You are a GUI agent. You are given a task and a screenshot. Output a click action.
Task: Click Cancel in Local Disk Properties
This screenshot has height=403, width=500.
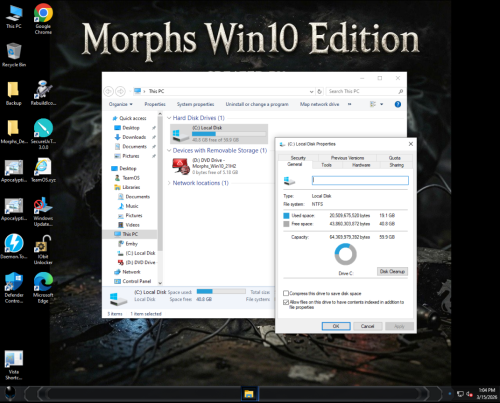point(367,326)
